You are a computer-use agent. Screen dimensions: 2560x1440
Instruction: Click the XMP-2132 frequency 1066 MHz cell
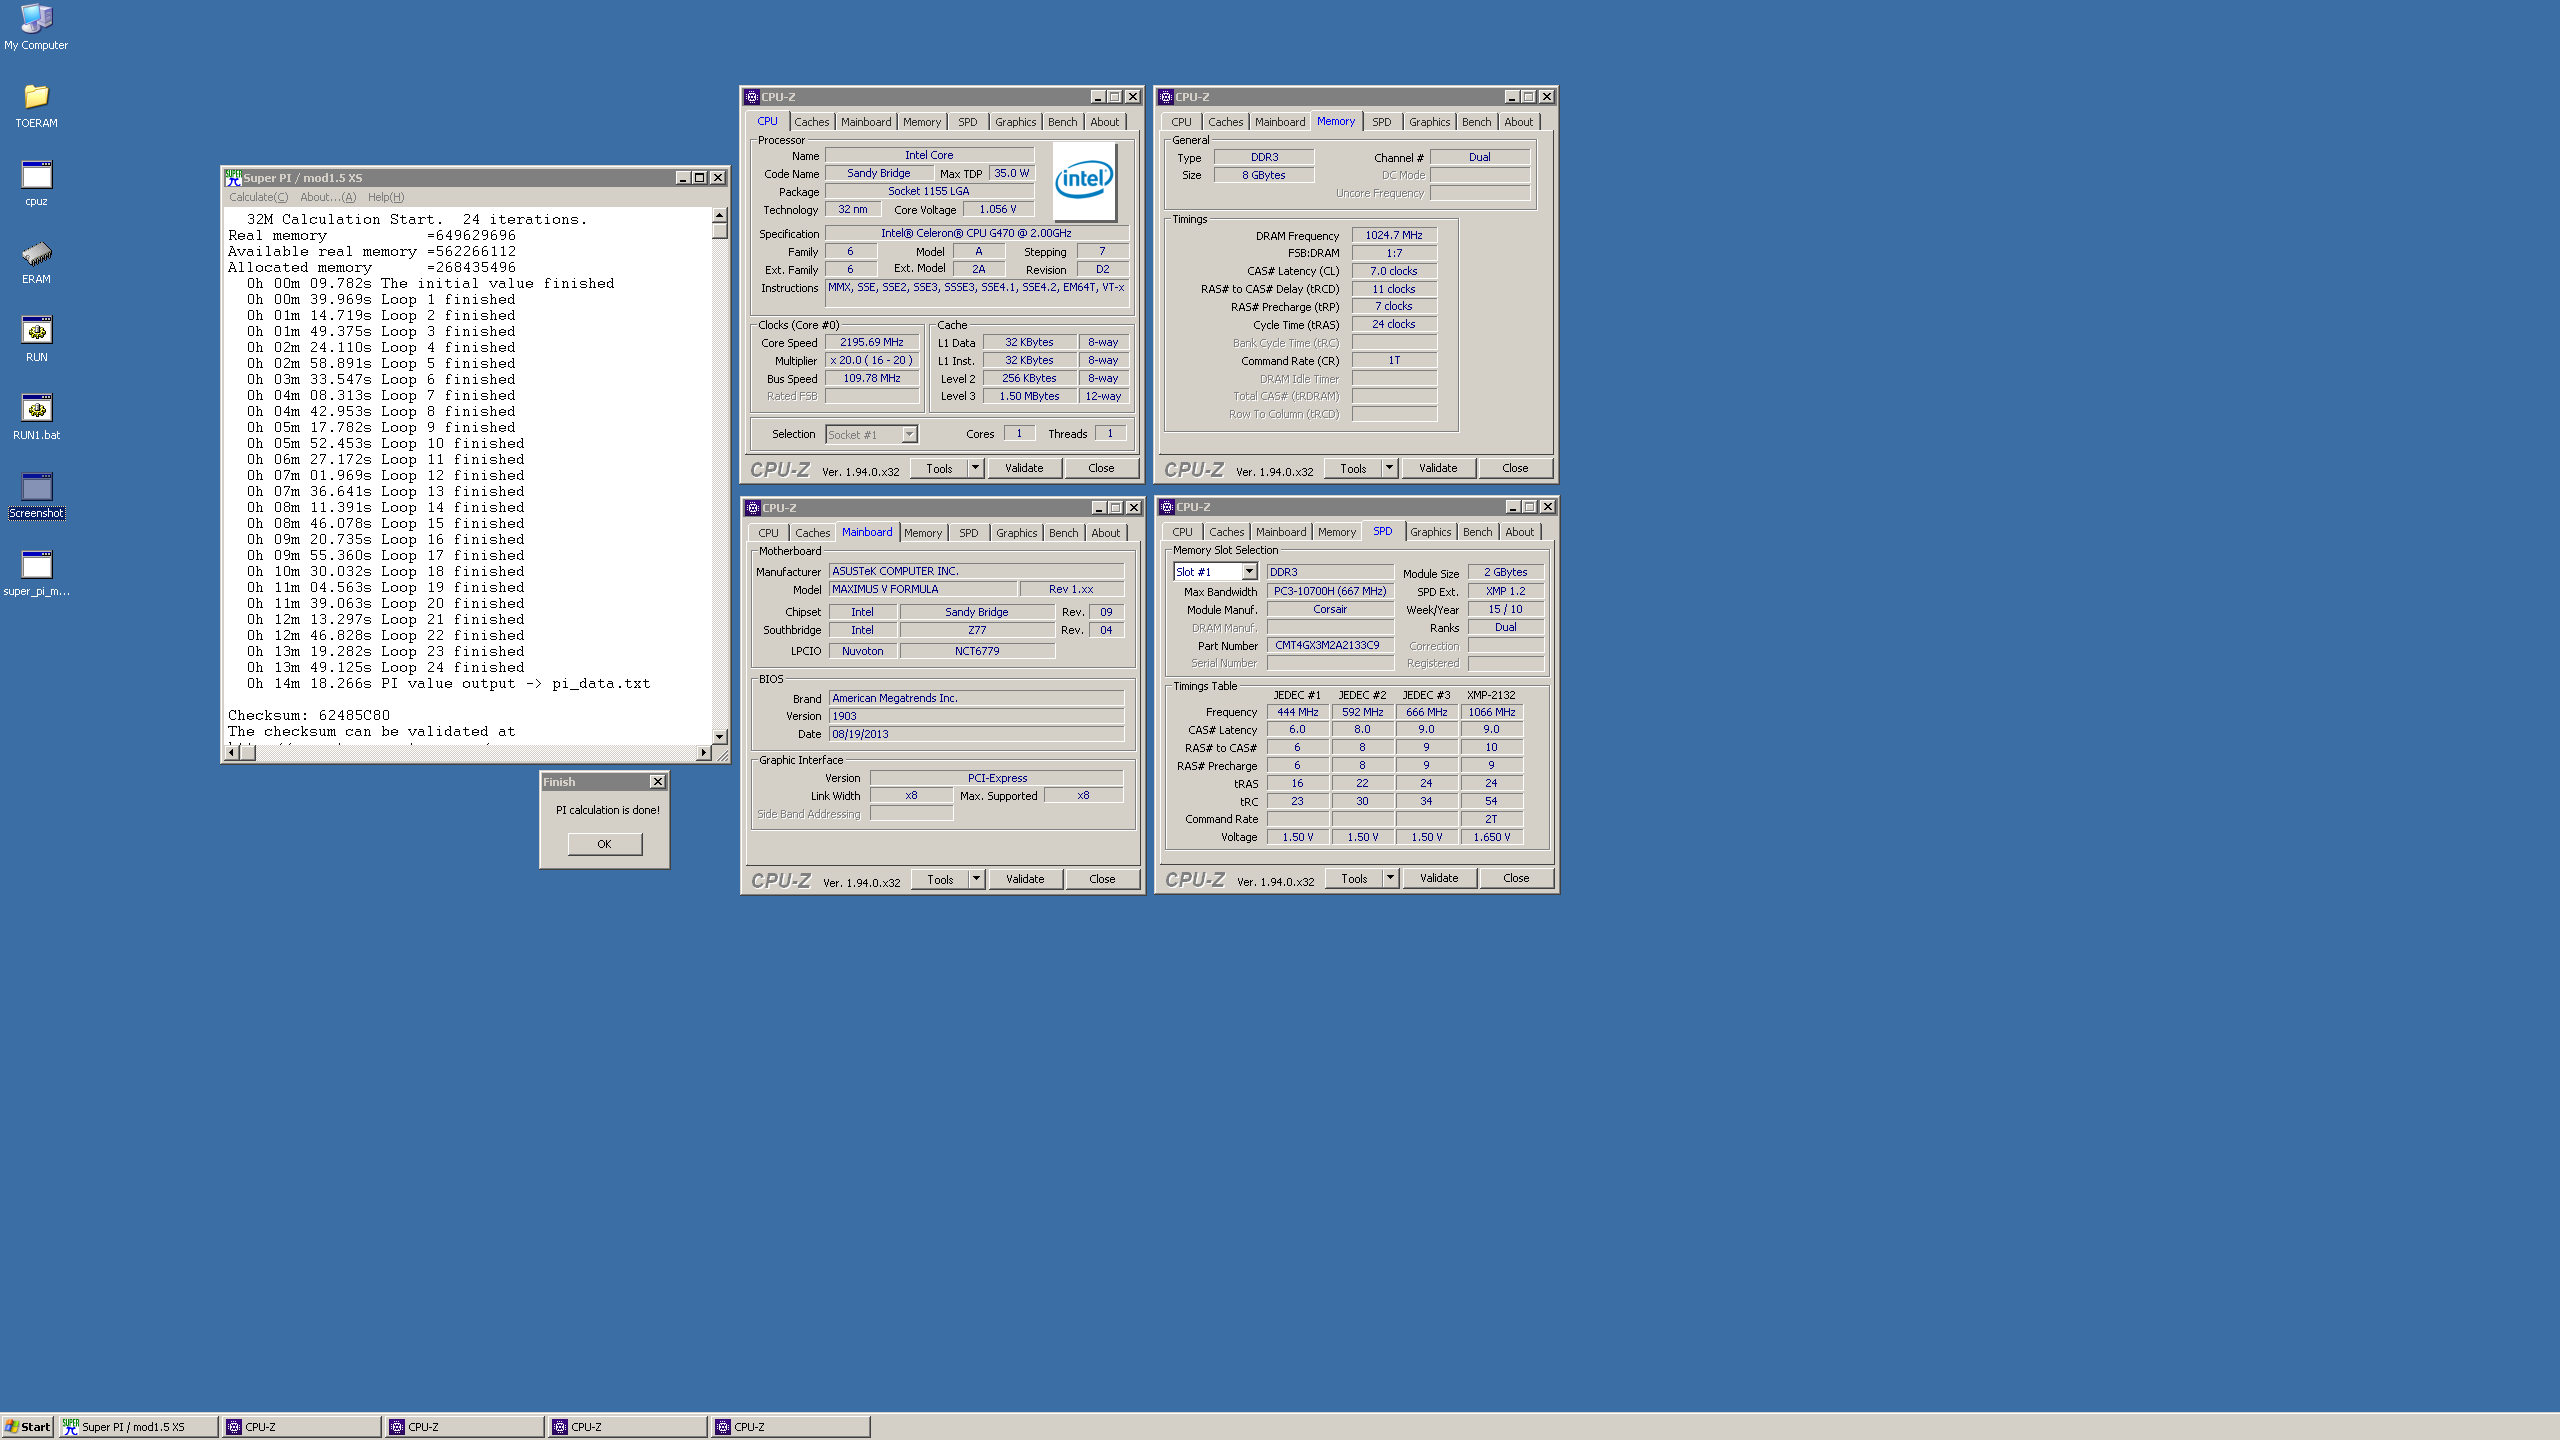point(1491,712)
